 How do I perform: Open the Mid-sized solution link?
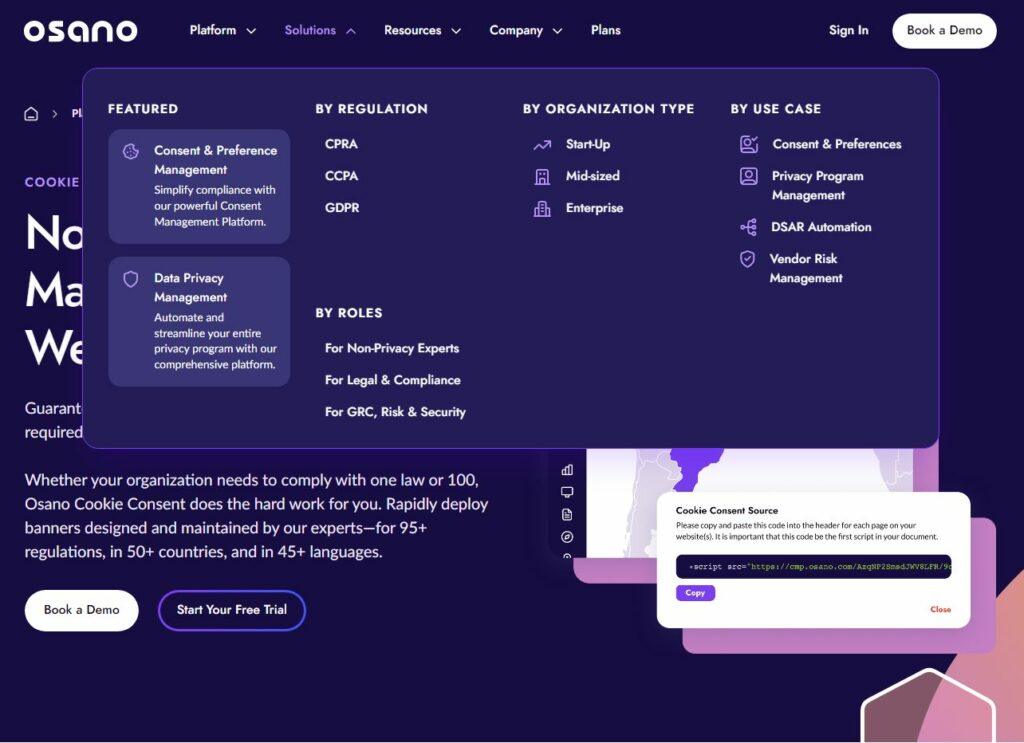coord(592,176)
